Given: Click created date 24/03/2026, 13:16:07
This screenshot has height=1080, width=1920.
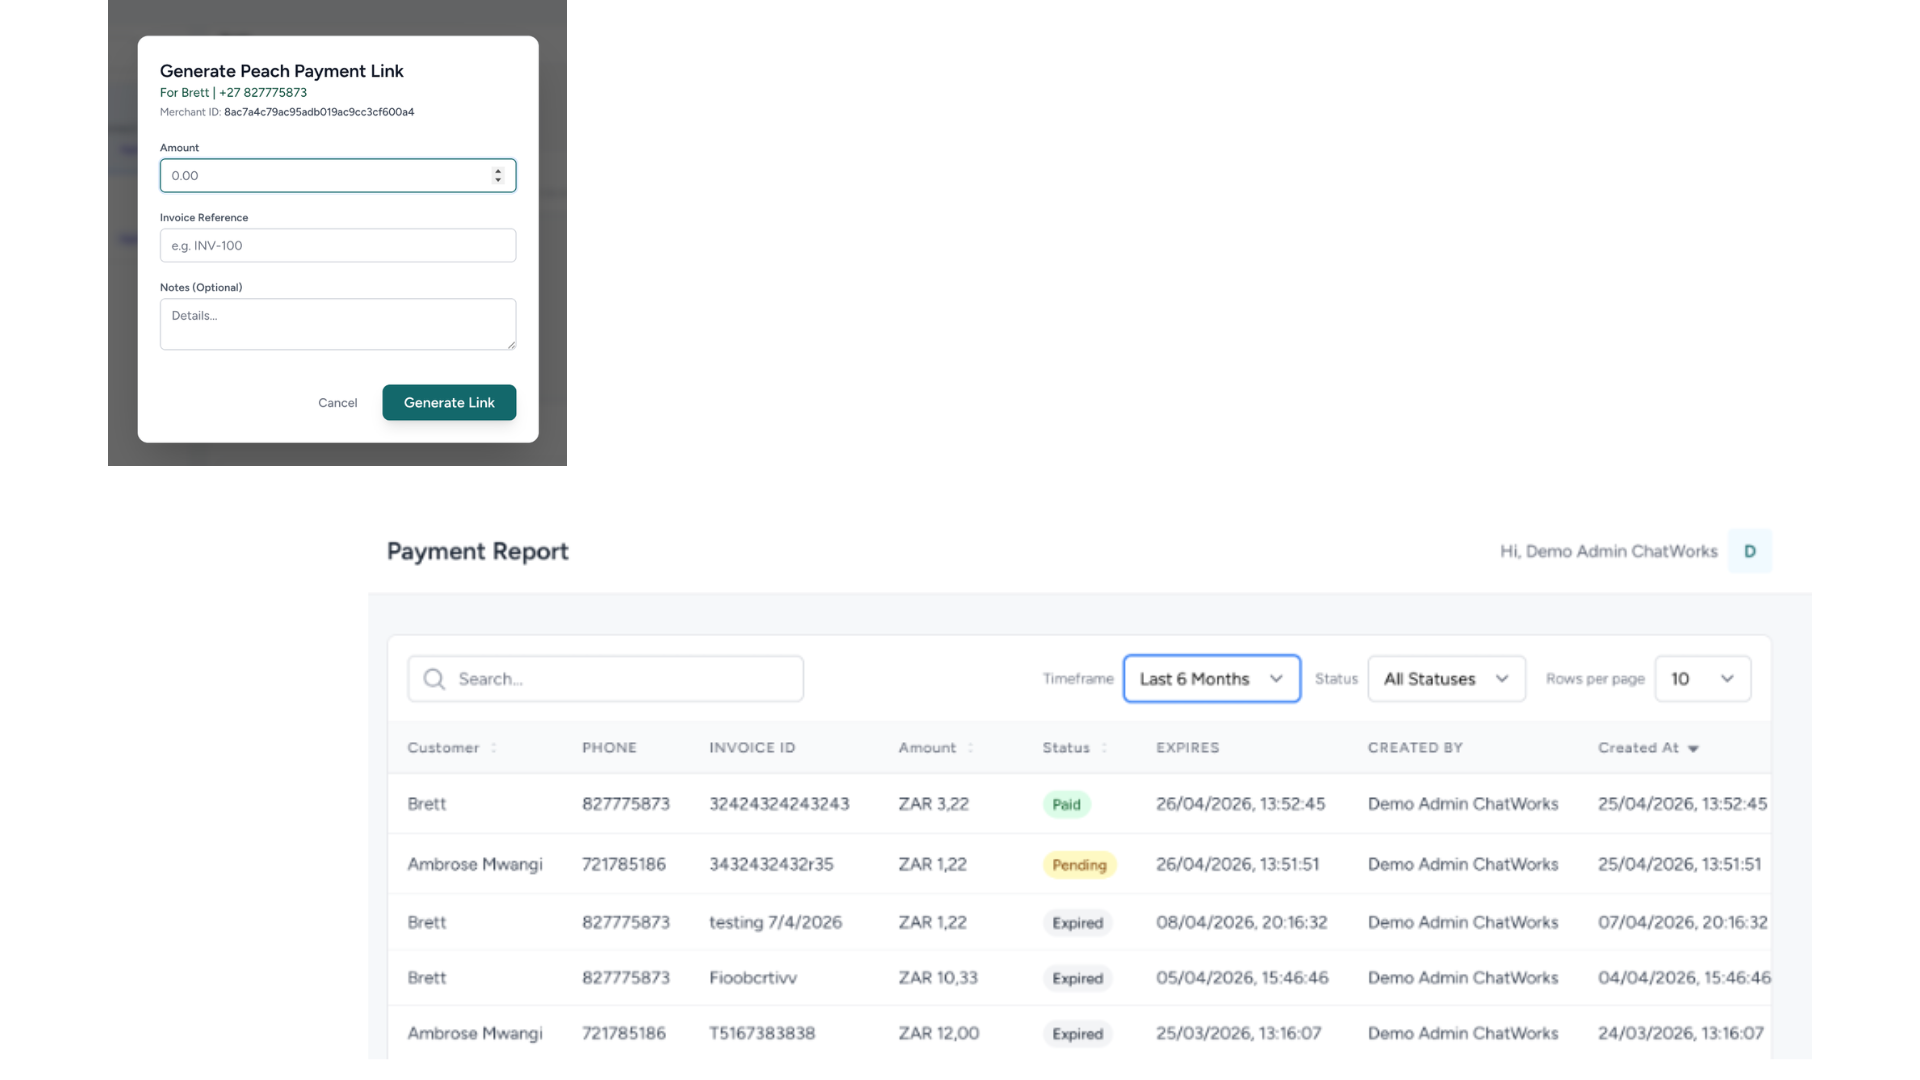Looking at the screenshot, I should click(1680, 1033).
